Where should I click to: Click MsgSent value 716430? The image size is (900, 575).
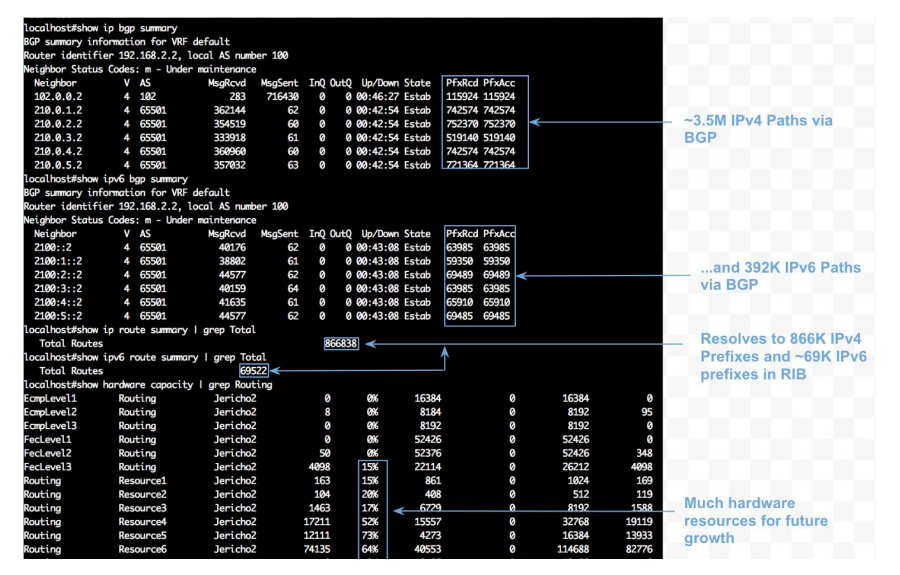pos(282,96)
